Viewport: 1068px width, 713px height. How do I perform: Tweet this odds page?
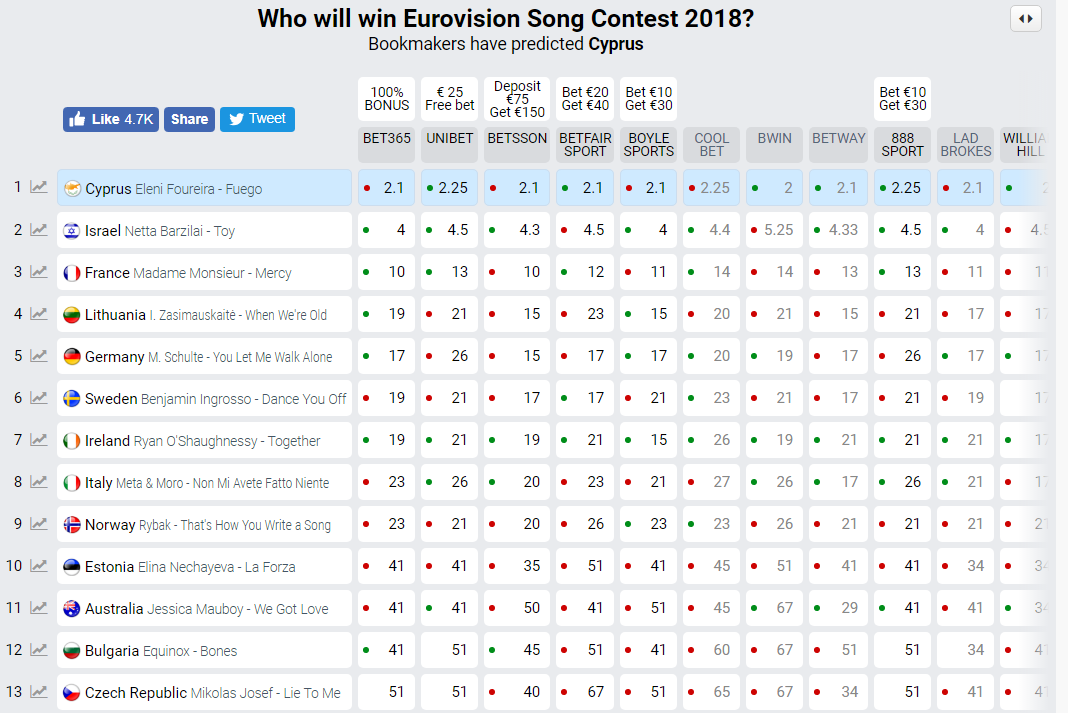pos(257,119)
